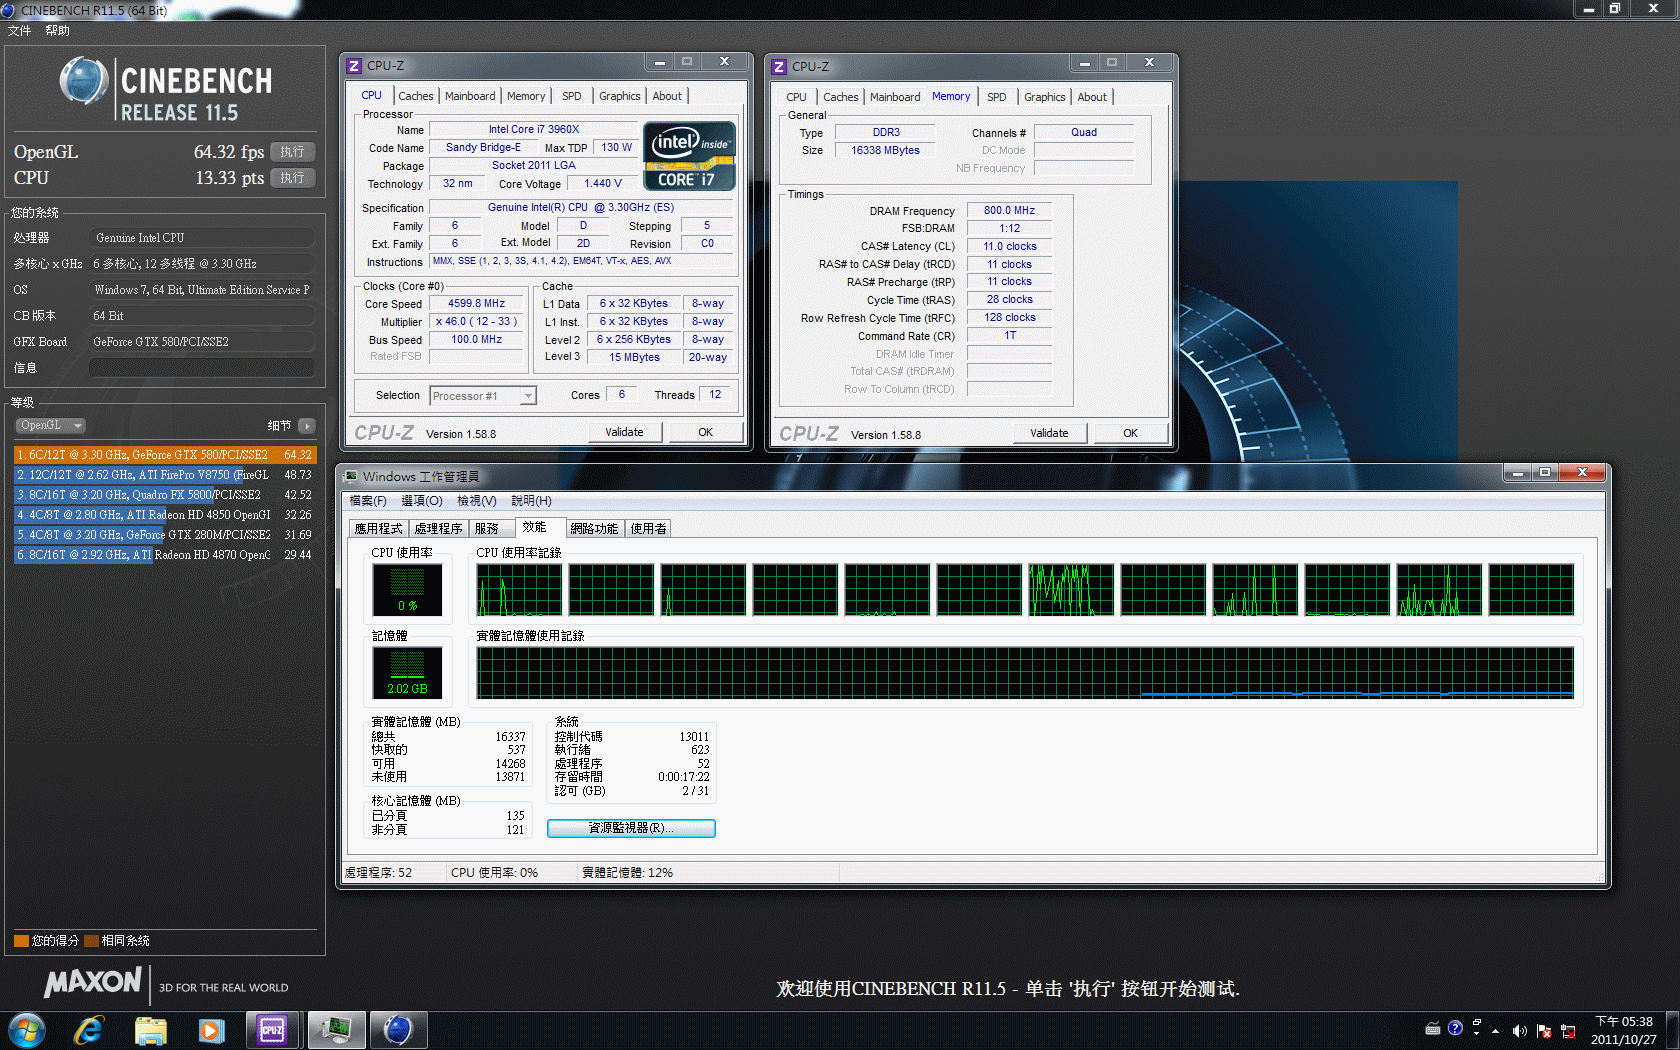This screenshot has height=1050, width=1680.
Task: Launch Internet Explorer from the taskbar
Action: point(89,1030)
